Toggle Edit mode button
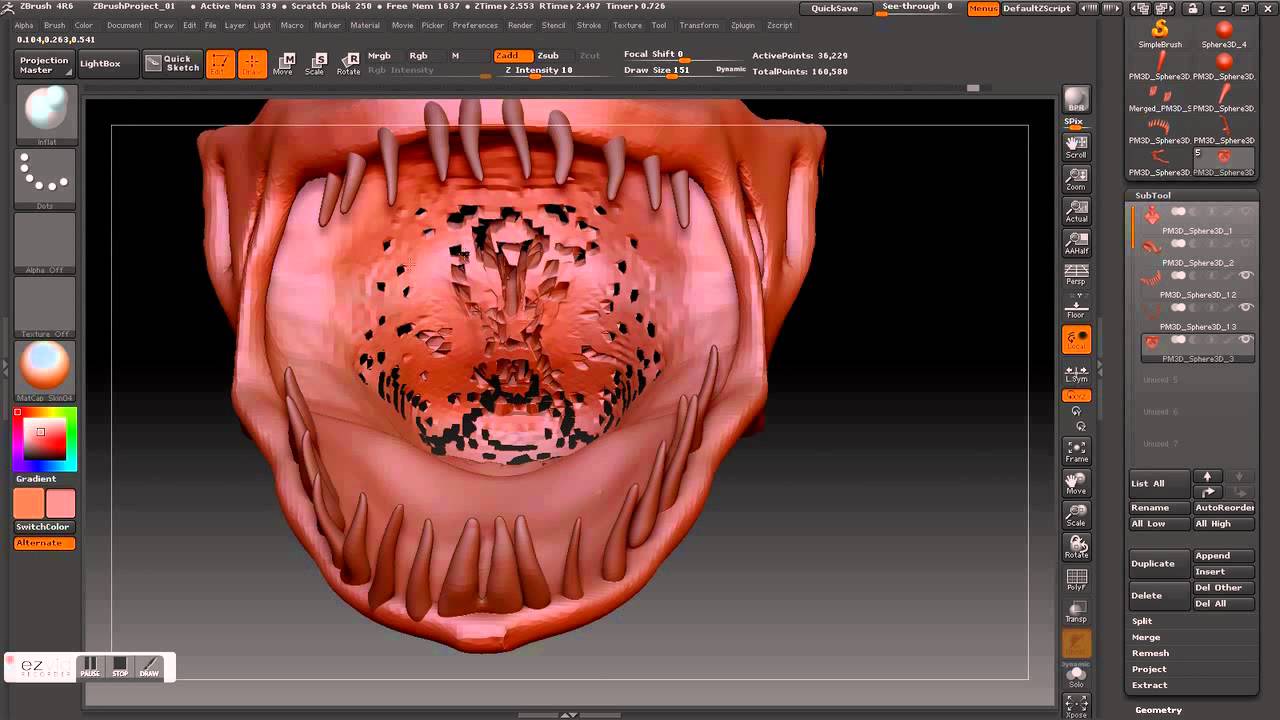 tap(220, 64)
